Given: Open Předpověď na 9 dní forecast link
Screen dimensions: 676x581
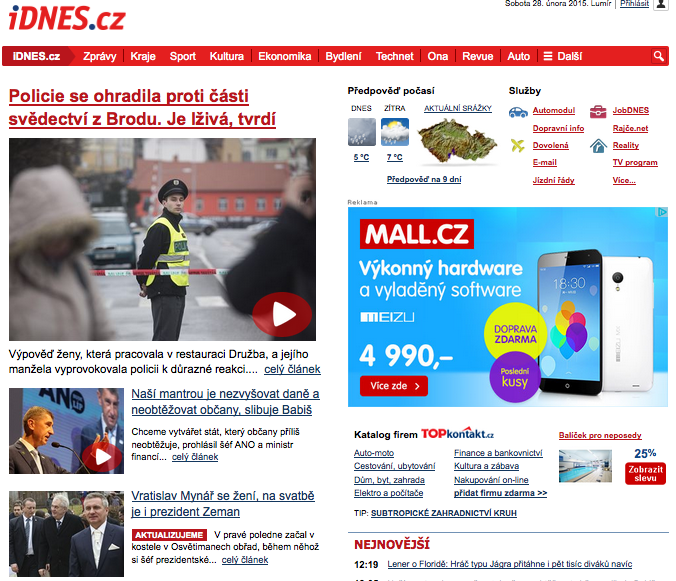Looking at the screenshot, I should click(x=424, y=179).
